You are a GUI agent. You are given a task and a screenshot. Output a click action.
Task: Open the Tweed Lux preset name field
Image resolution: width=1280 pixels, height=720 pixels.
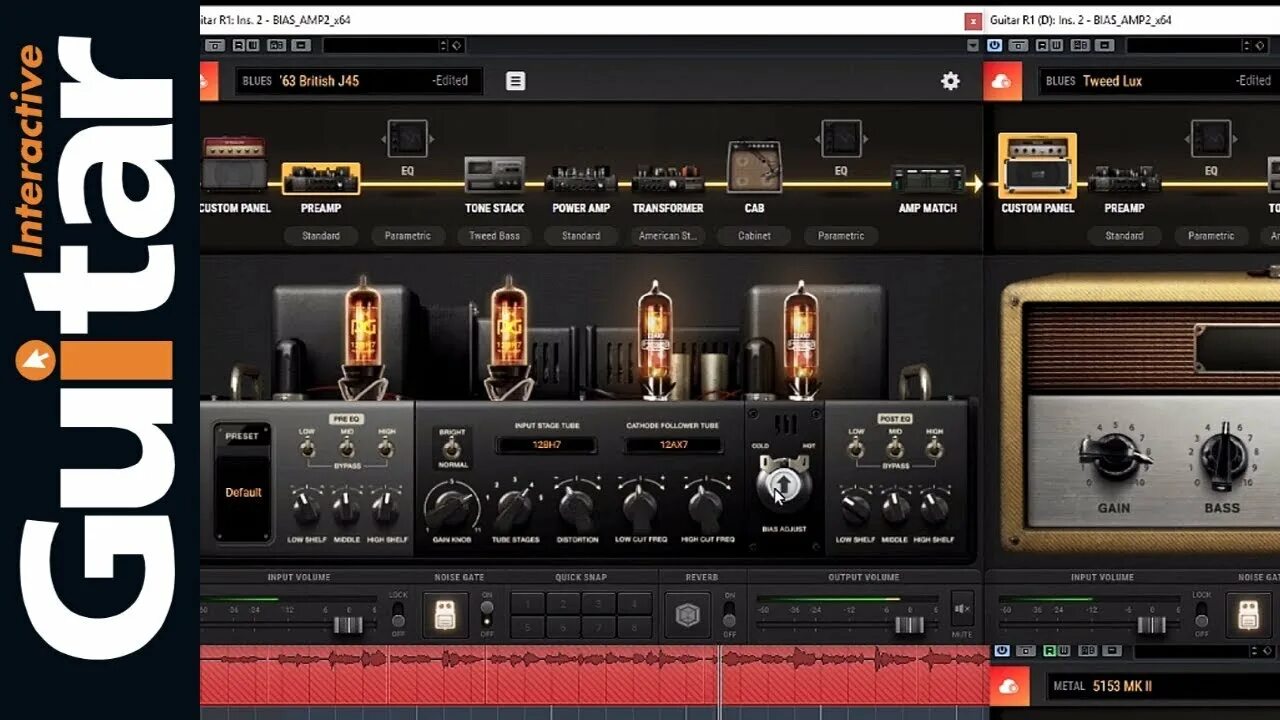(1158, 81)
